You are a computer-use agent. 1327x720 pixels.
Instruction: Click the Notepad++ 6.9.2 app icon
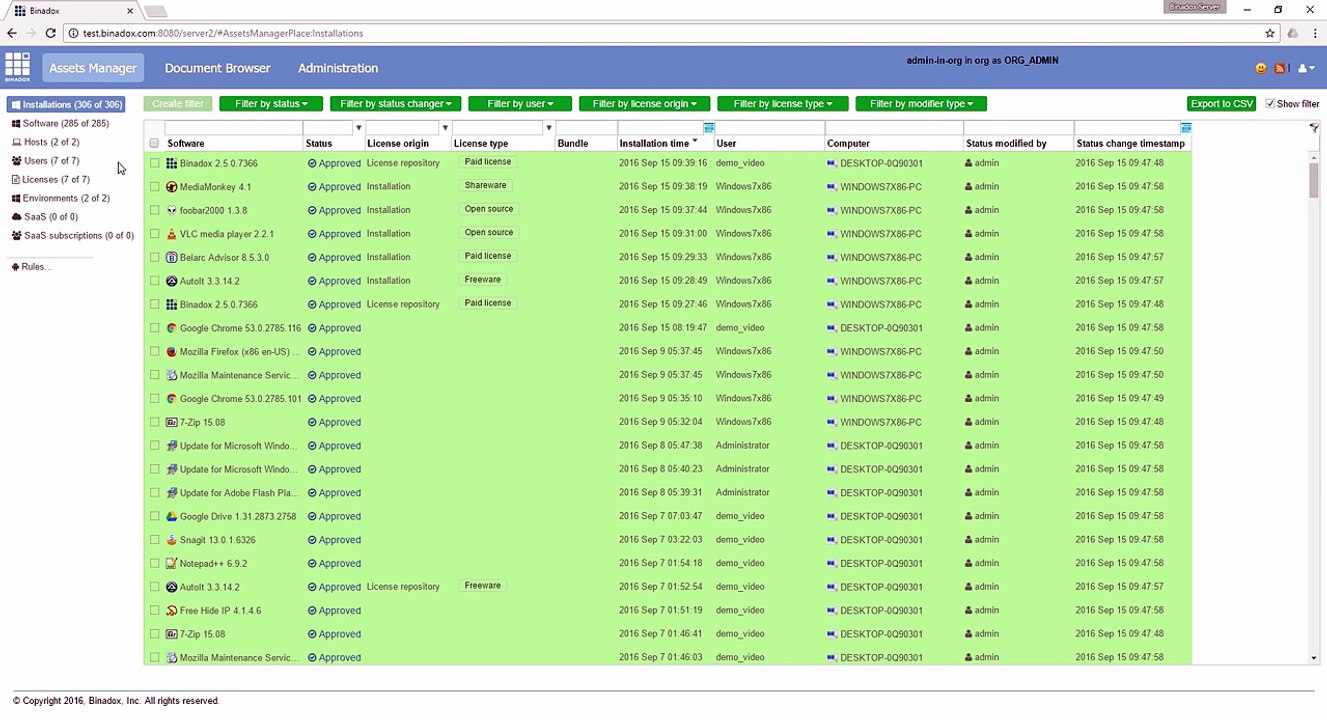pyautogui.click(x=172, y=564)
